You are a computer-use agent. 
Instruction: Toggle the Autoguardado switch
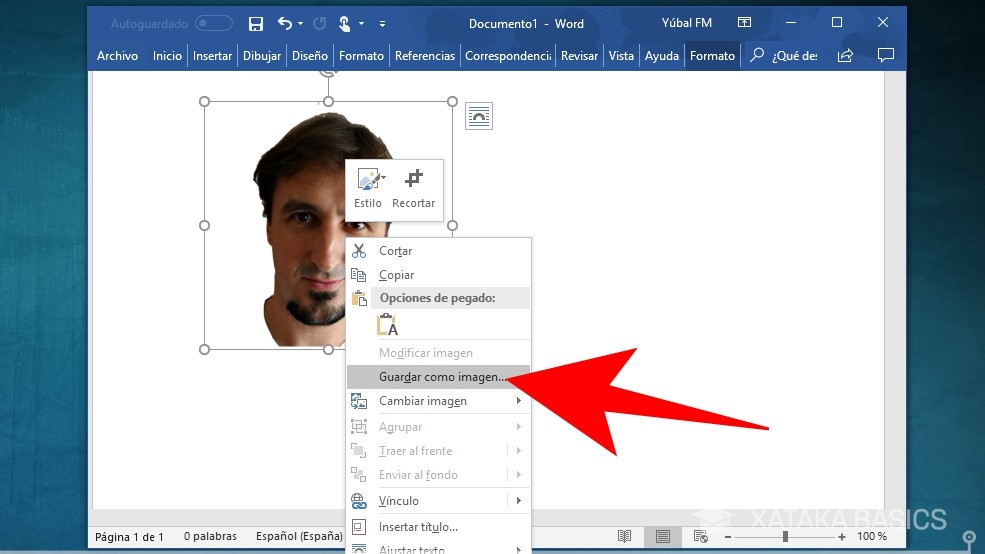coord(213,23)
